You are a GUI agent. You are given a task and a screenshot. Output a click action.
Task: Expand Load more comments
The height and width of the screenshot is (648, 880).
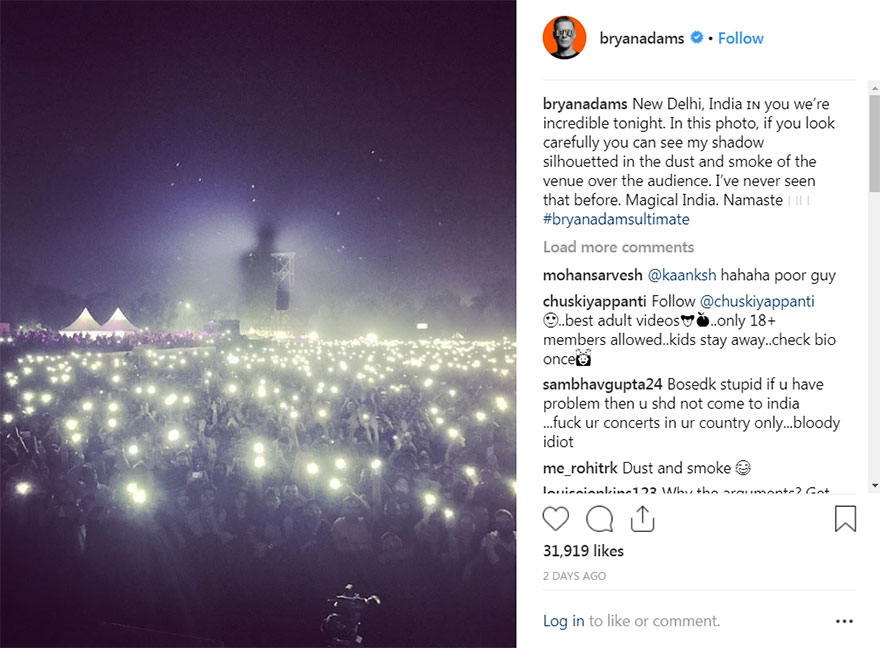click(618, 247)
